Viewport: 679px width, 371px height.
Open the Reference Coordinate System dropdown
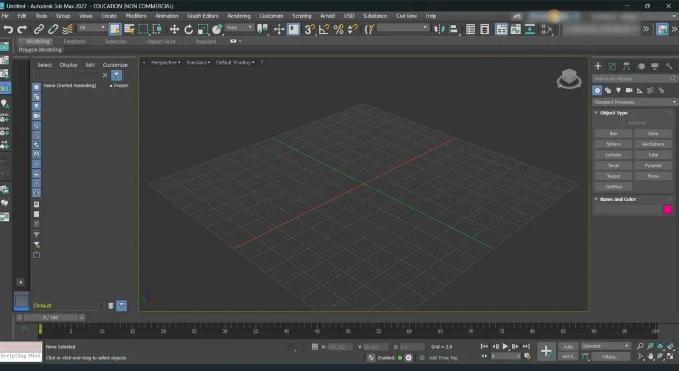(239, 28)
